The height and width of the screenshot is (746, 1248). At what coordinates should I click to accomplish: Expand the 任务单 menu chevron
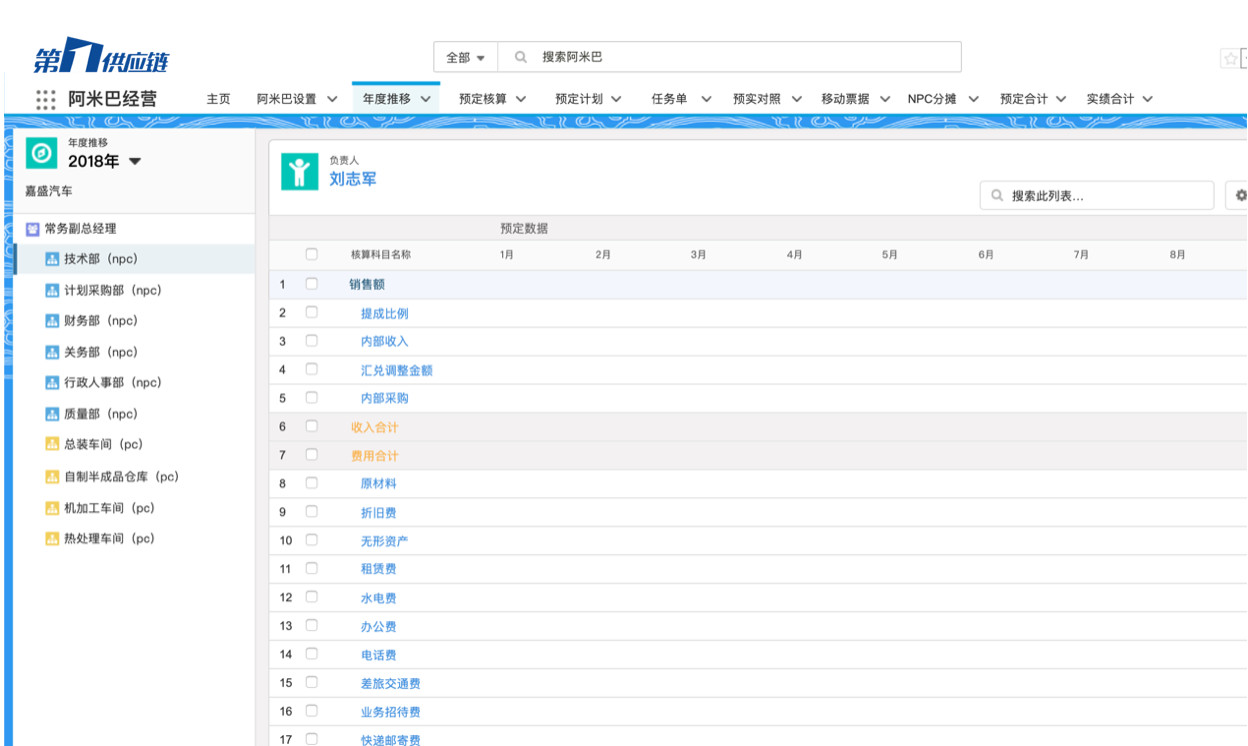706,99
